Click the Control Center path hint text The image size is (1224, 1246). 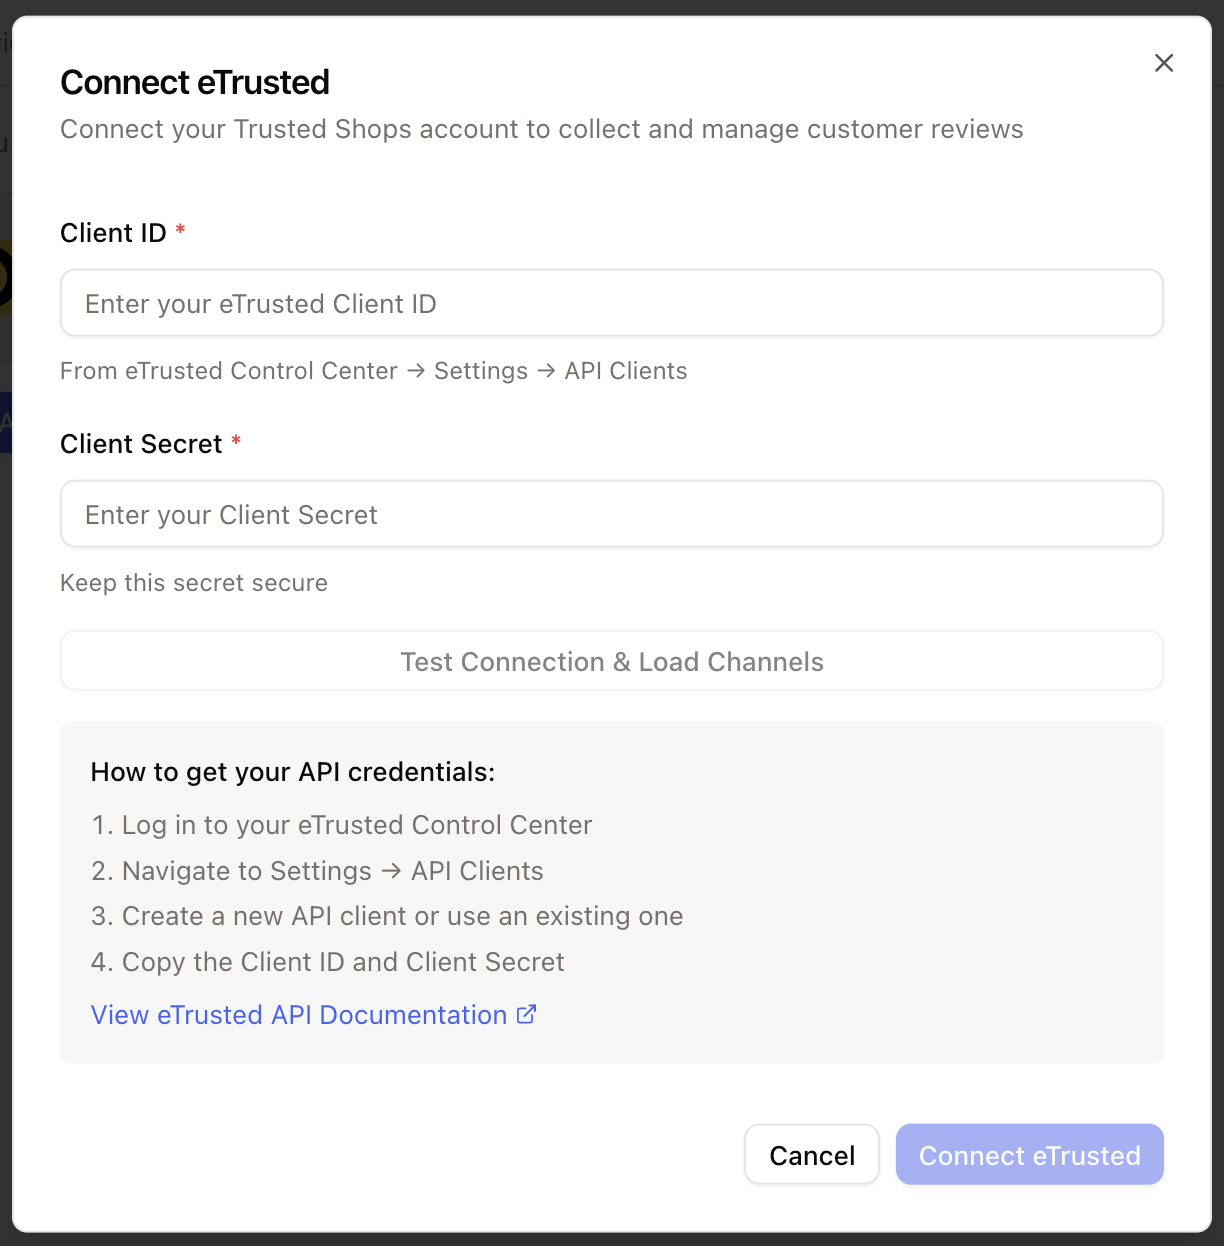tap(374, 371)
